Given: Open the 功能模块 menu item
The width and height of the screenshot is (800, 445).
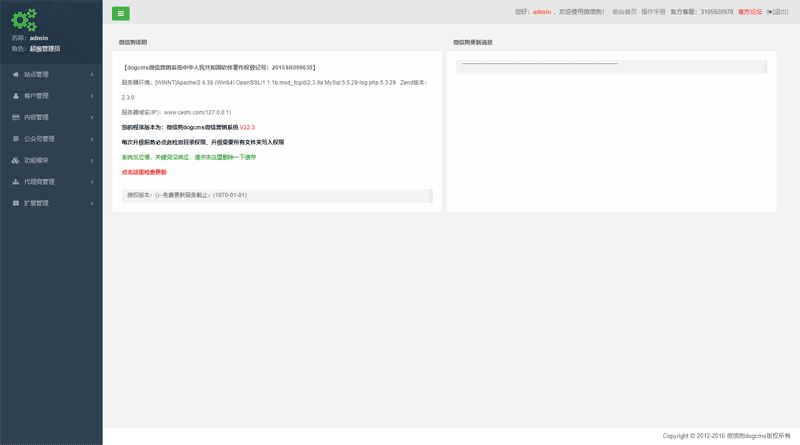Looking at the screenshot, I should coord(37,160).
